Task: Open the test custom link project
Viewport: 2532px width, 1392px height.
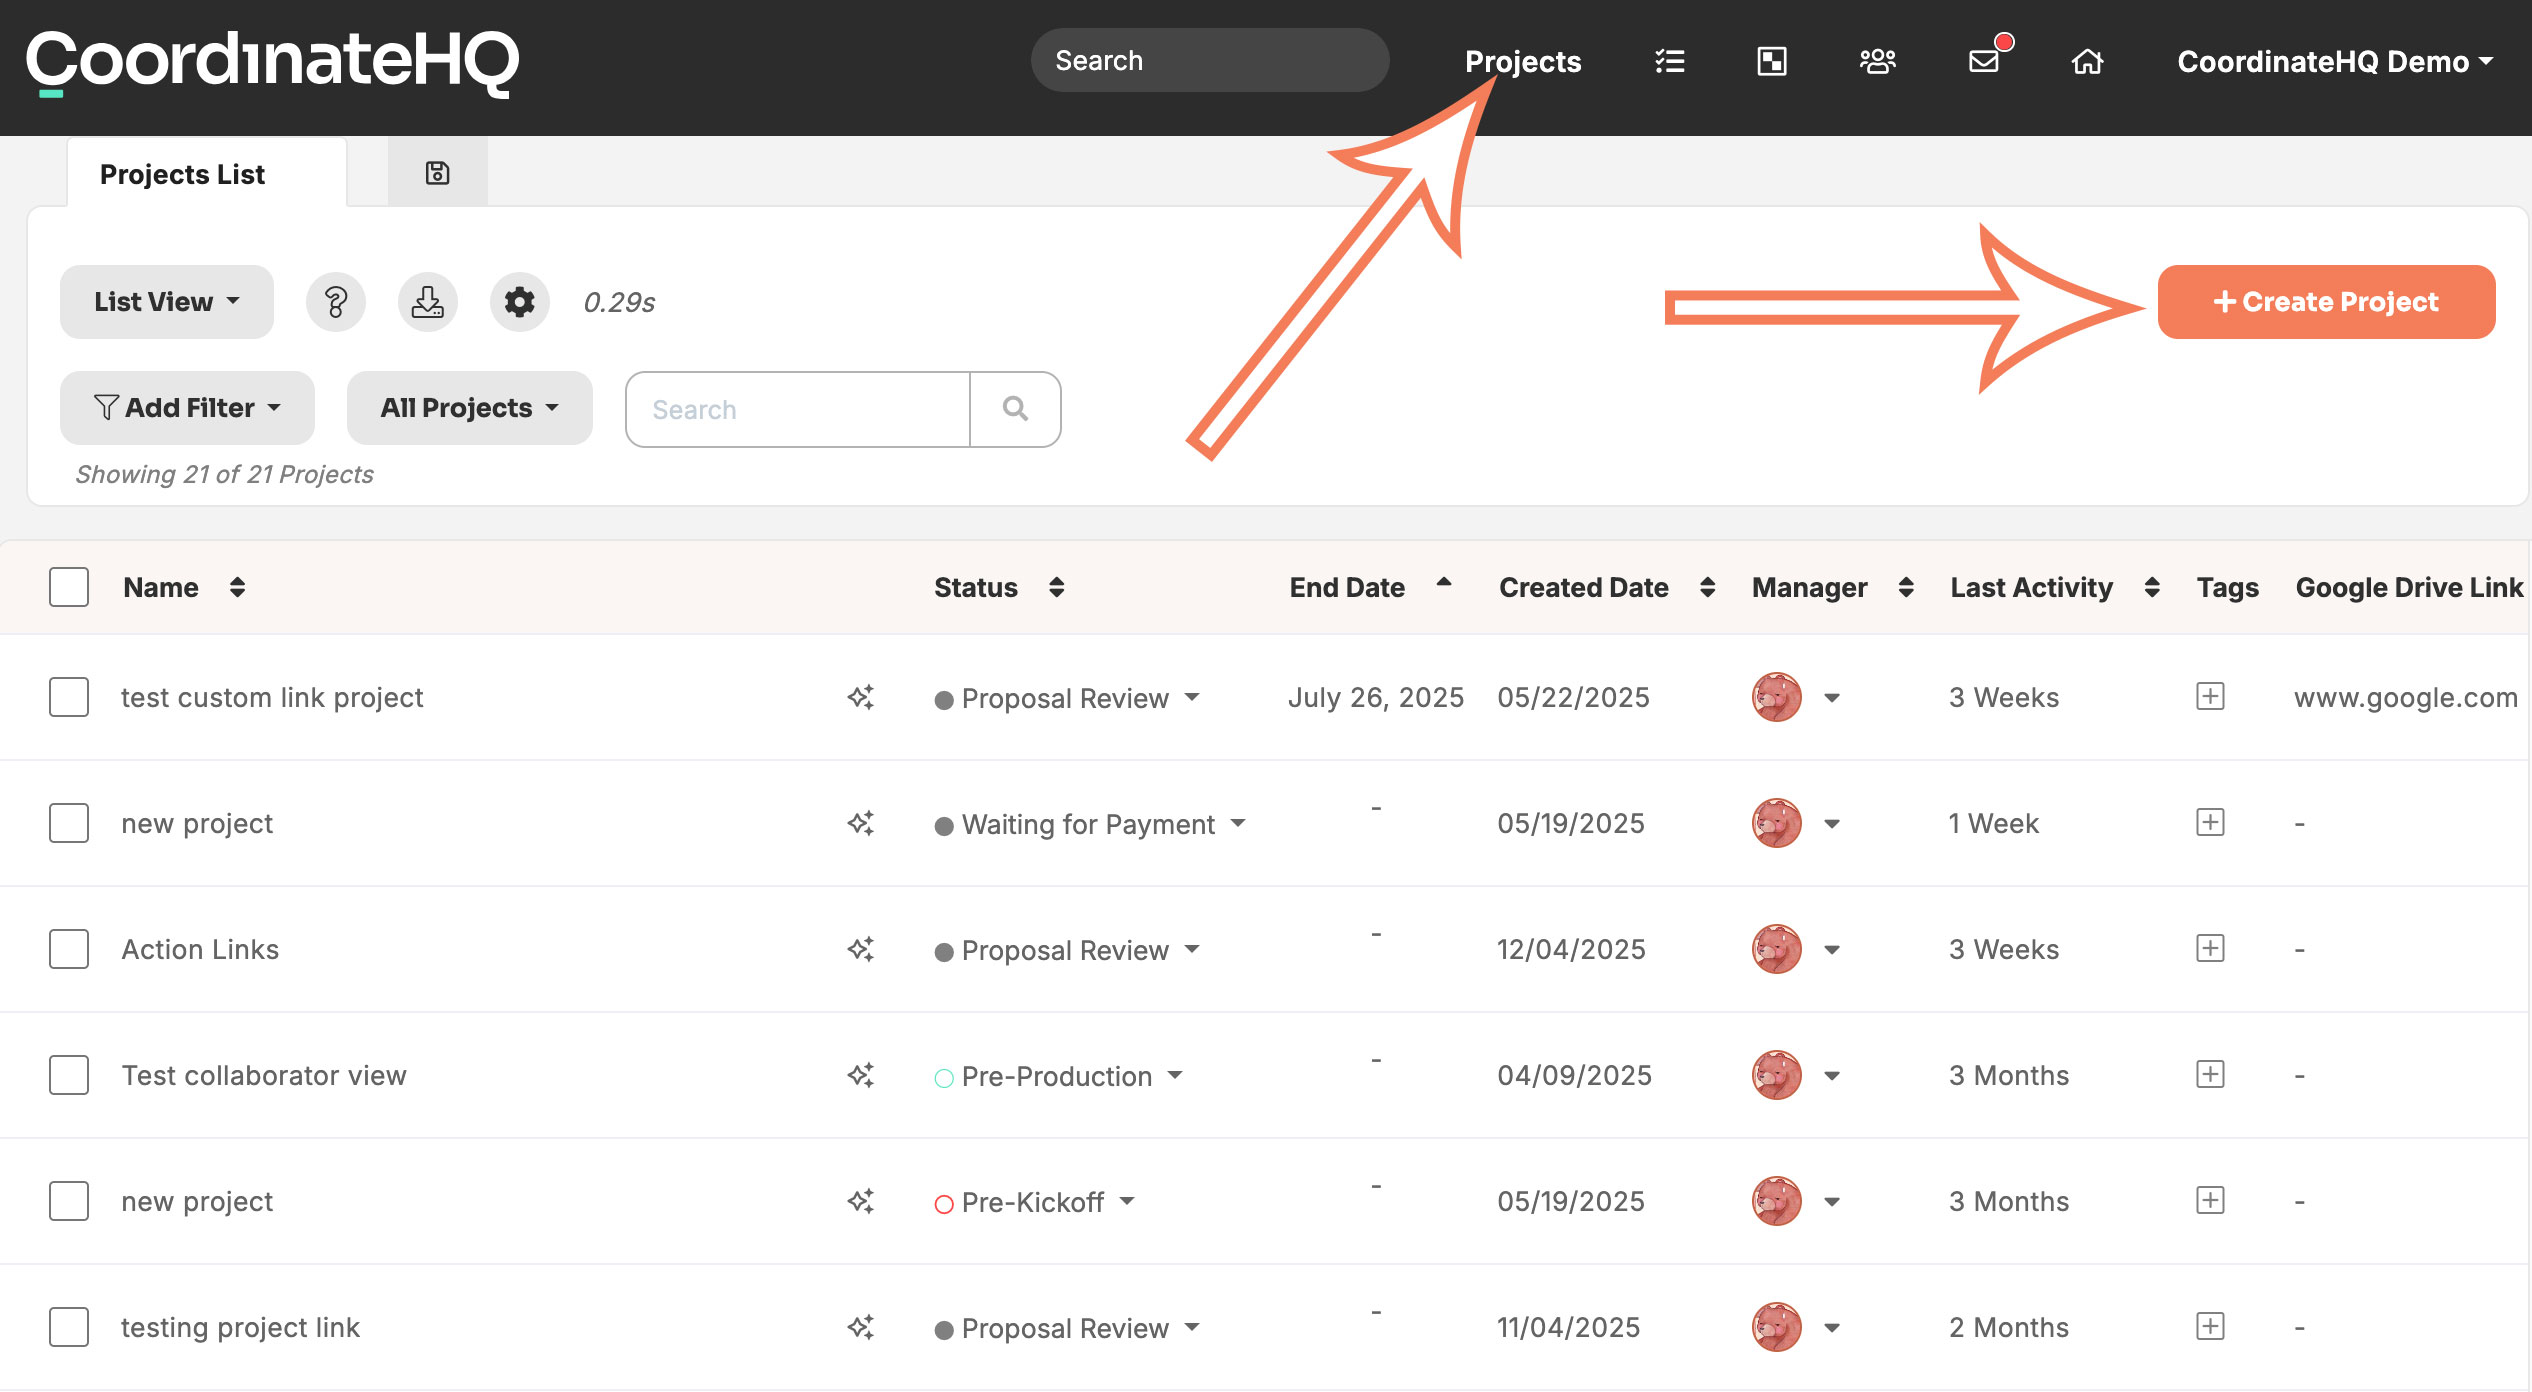Action: coord(272,697)
